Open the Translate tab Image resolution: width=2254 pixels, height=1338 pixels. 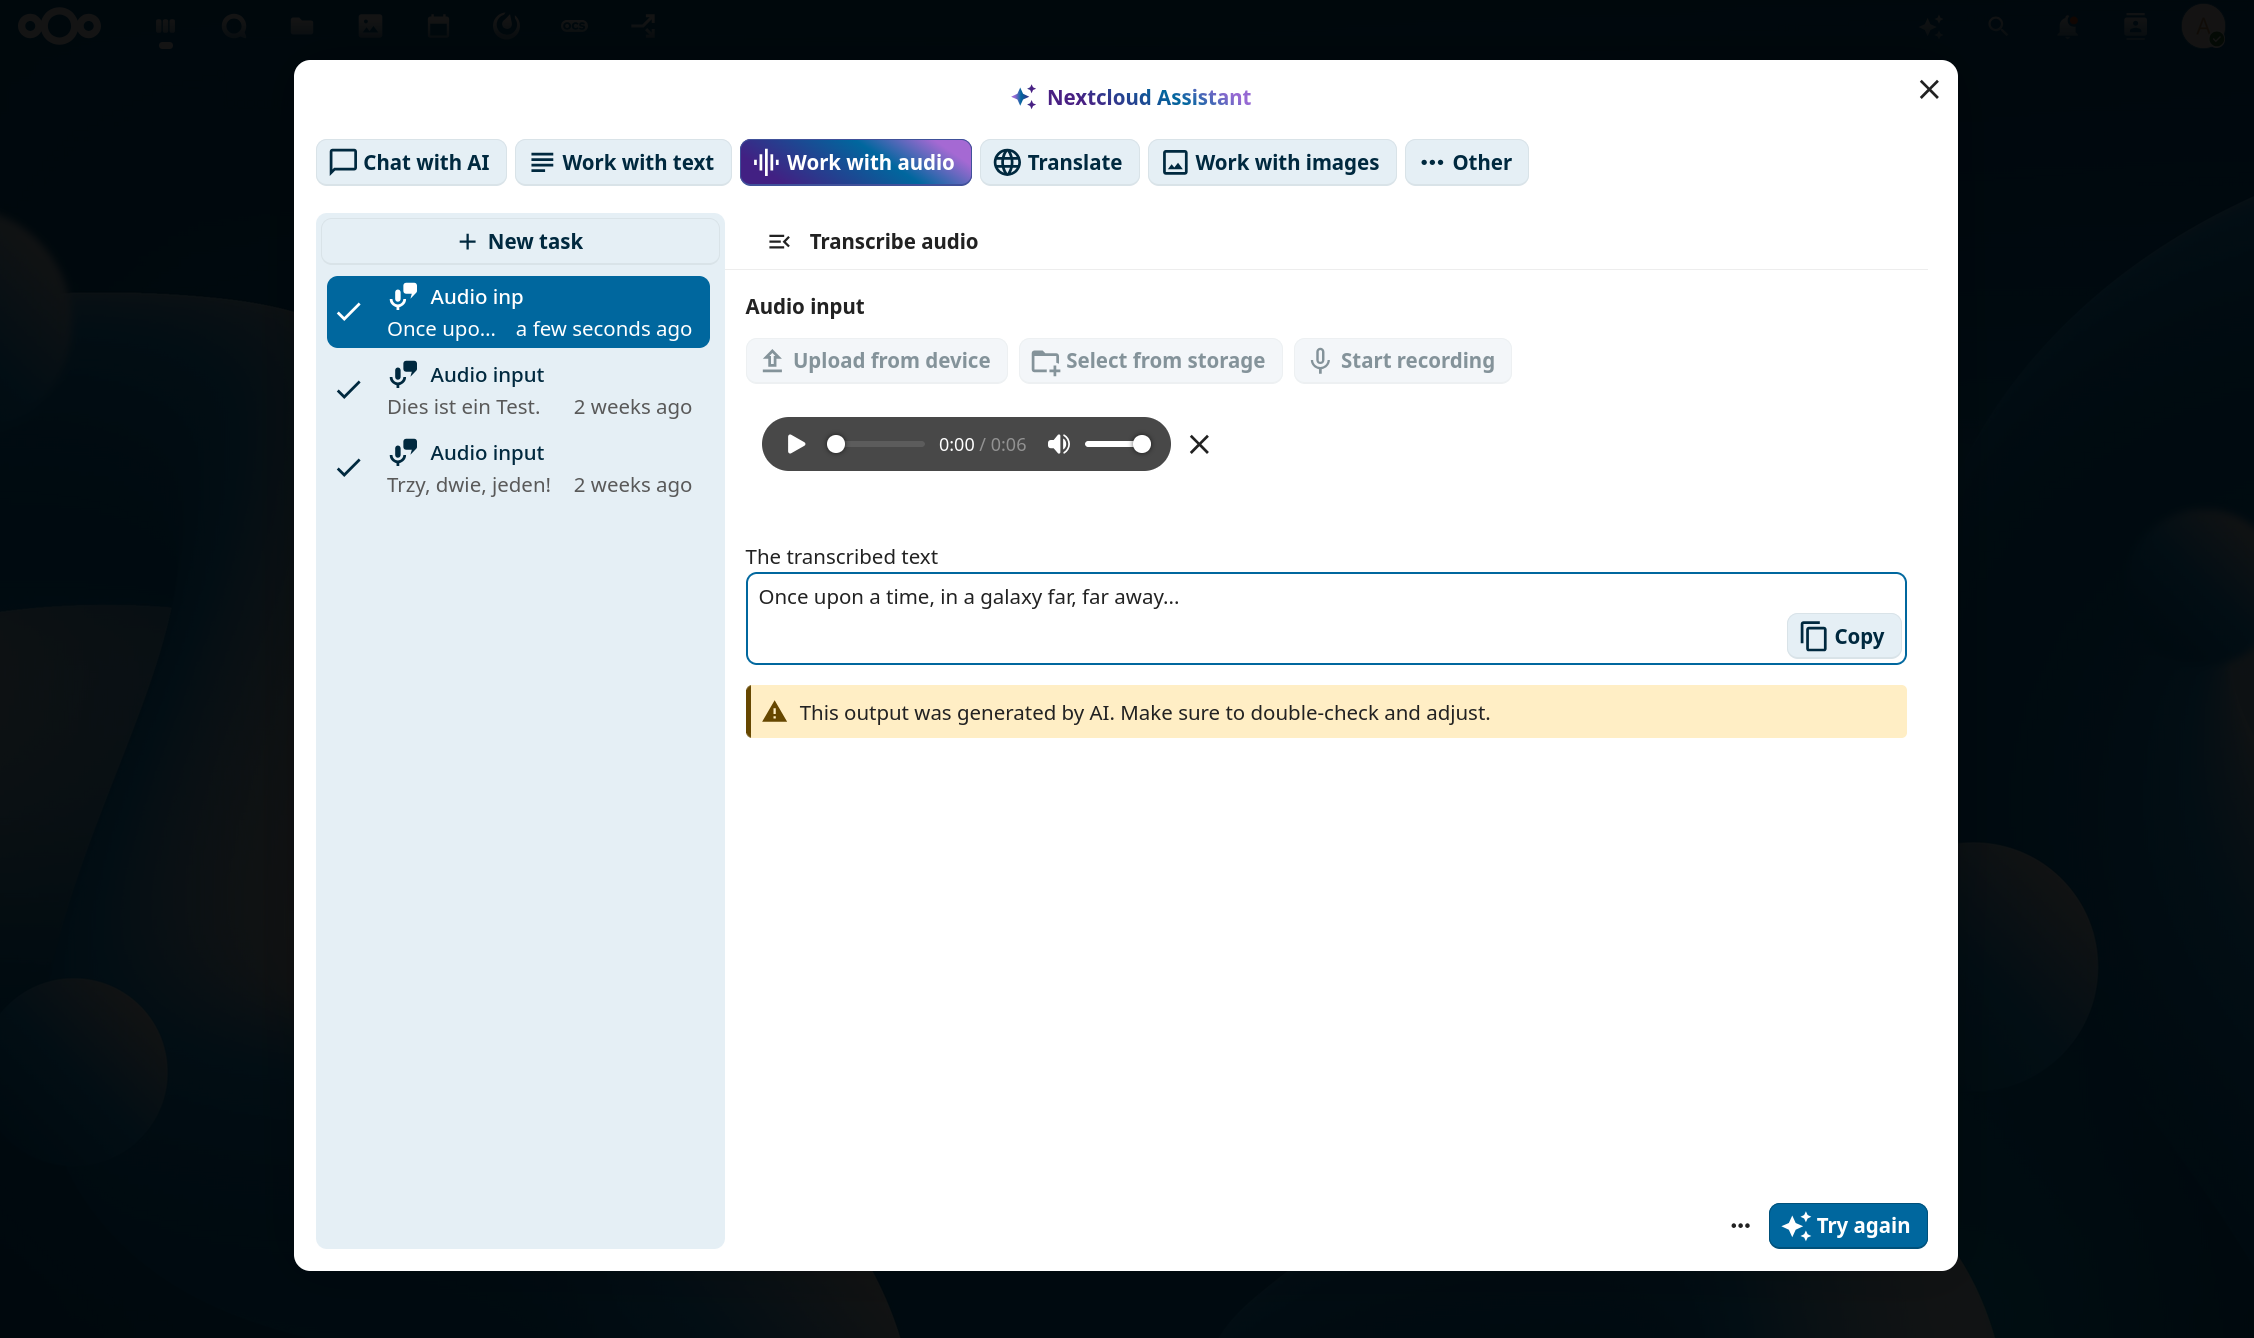pos(1059,162)
